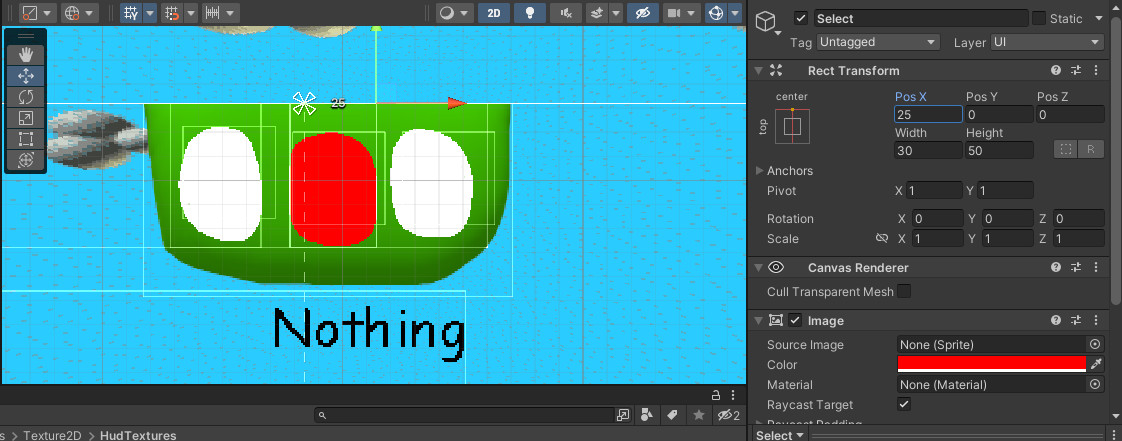Click the eyedropper next to Color field
The width and height of the screenshot is (1122, 441).
[1095, 364]
